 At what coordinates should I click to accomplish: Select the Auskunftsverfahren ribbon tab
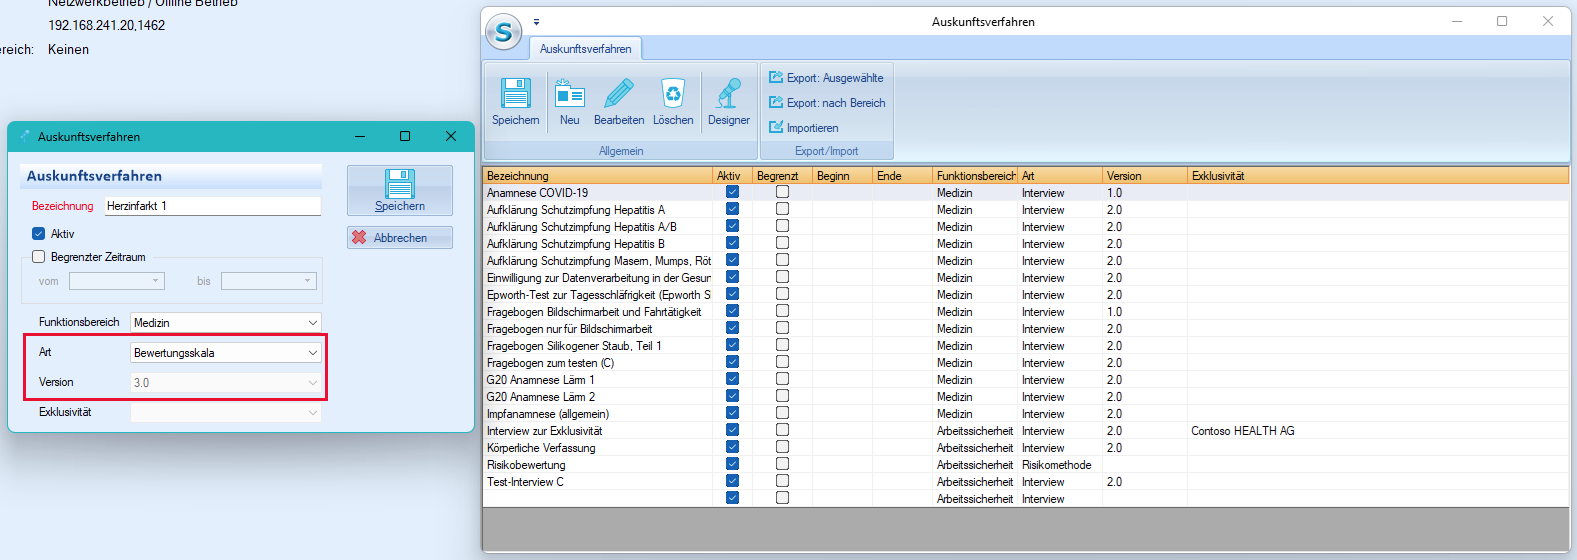(x=586, y=49)
